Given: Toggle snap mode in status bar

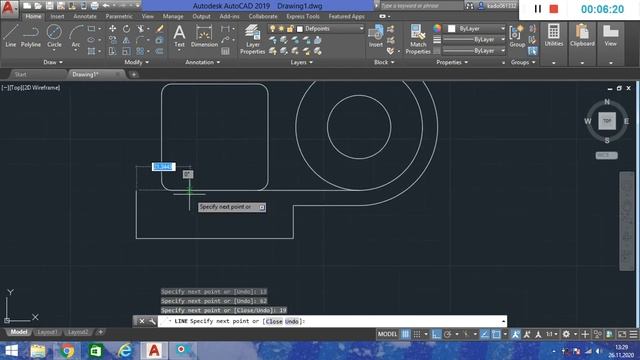Looking at the screenshot, I should pyautogui.click(x=417, y=334).
